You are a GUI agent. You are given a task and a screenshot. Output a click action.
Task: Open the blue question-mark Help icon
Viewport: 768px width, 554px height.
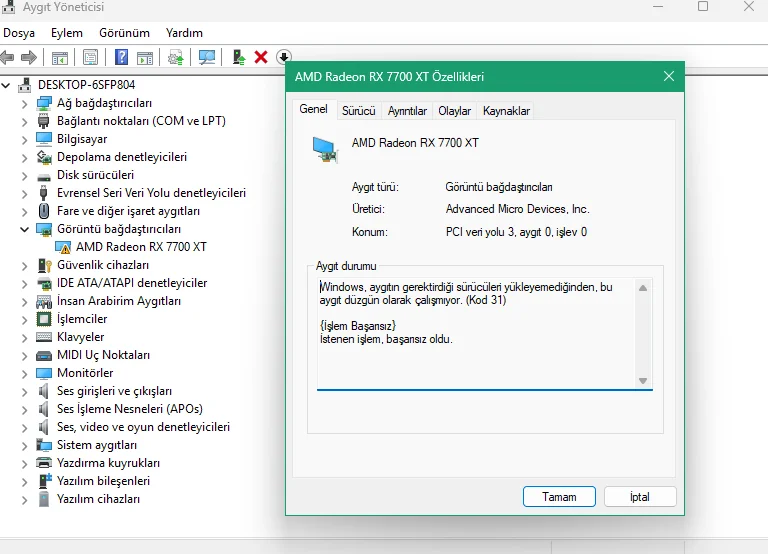pyautogui.click(x=121, y=57)
